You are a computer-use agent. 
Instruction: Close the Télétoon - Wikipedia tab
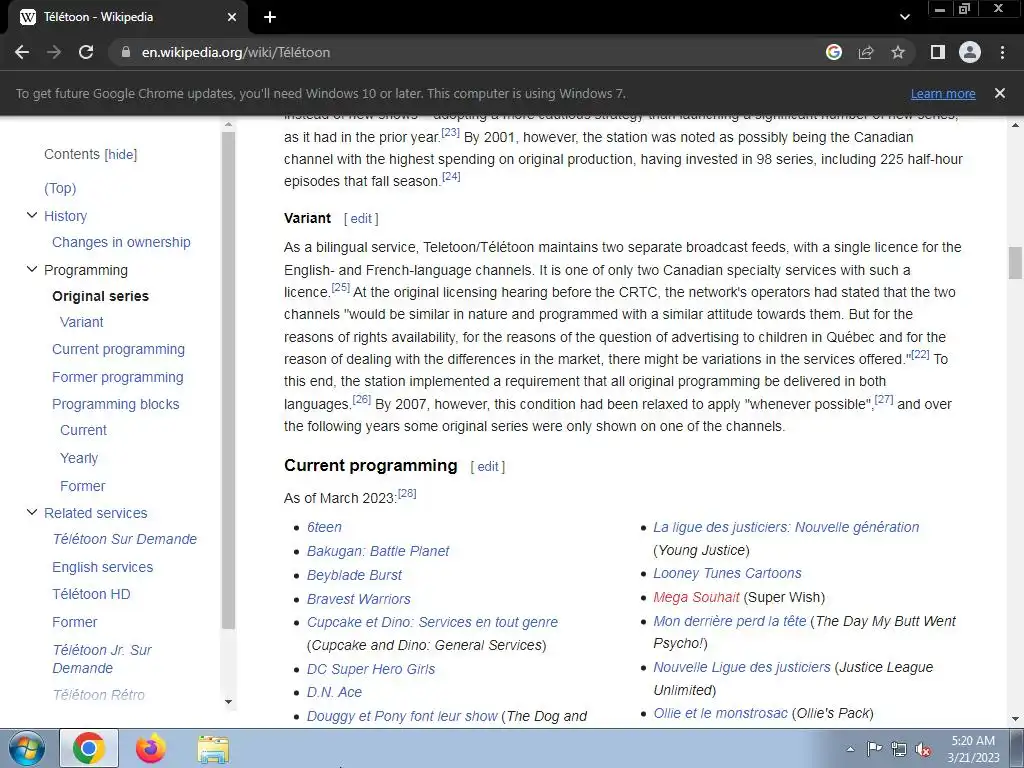[232, 17]
